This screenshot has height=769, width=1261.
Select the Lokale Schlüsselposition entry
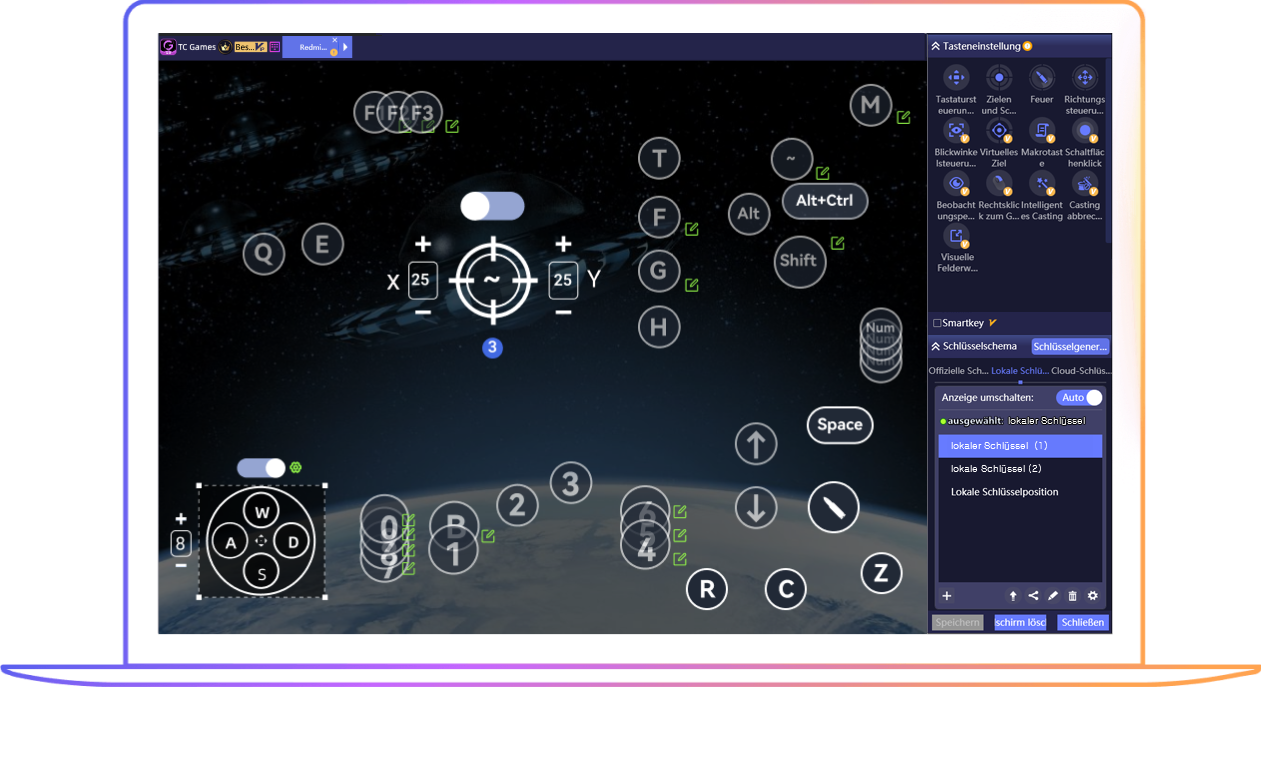click(1020, 492)
